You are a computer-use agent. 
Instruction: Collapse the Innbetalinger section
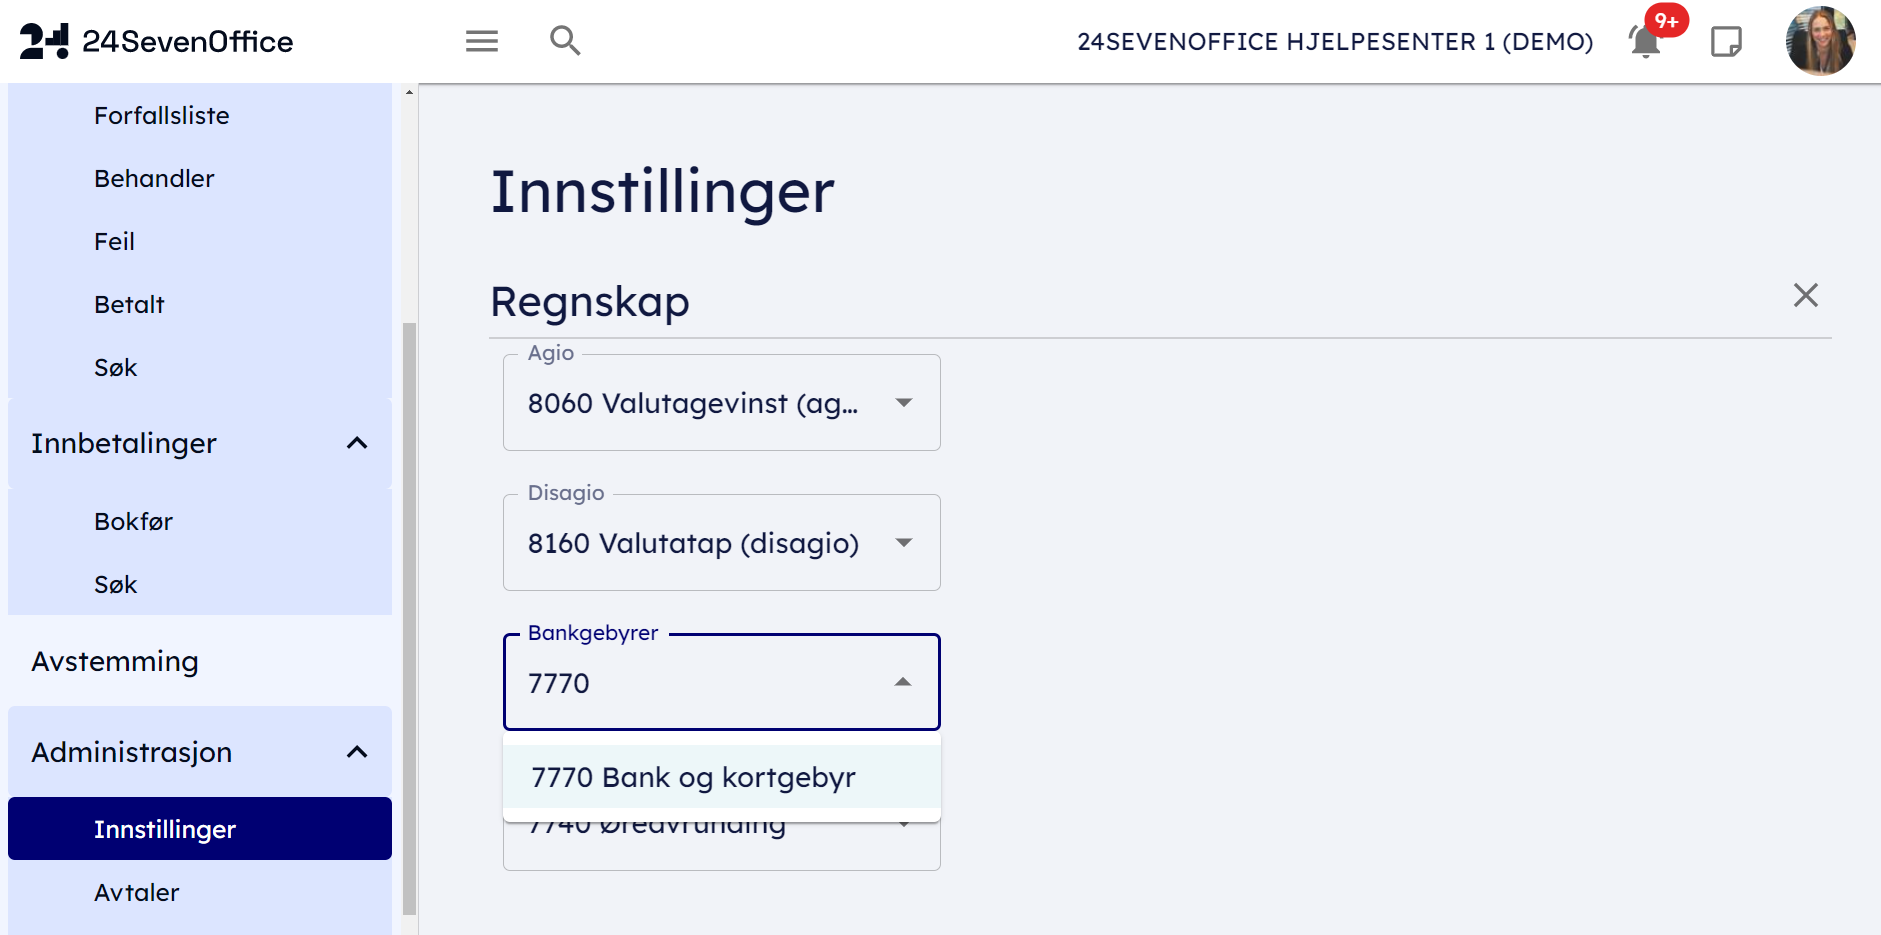[357, 443]
